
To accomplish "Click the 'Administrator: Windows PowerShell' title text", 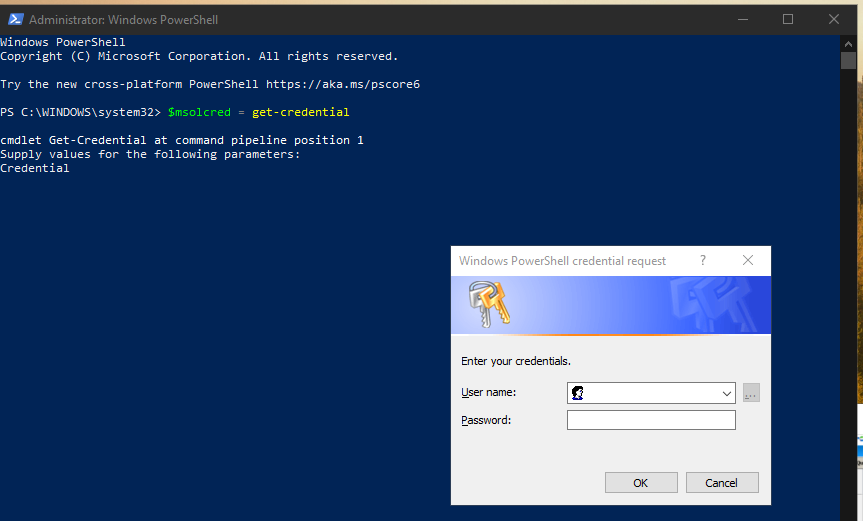I will point(123,20).
